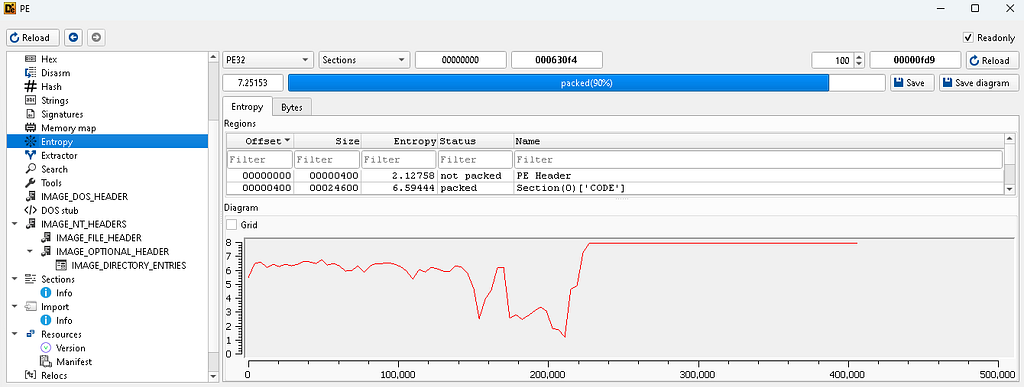This screenshot has width=1024, height=387.
Task: Increase the 100 spinbox value
Action: coord(859,57)
